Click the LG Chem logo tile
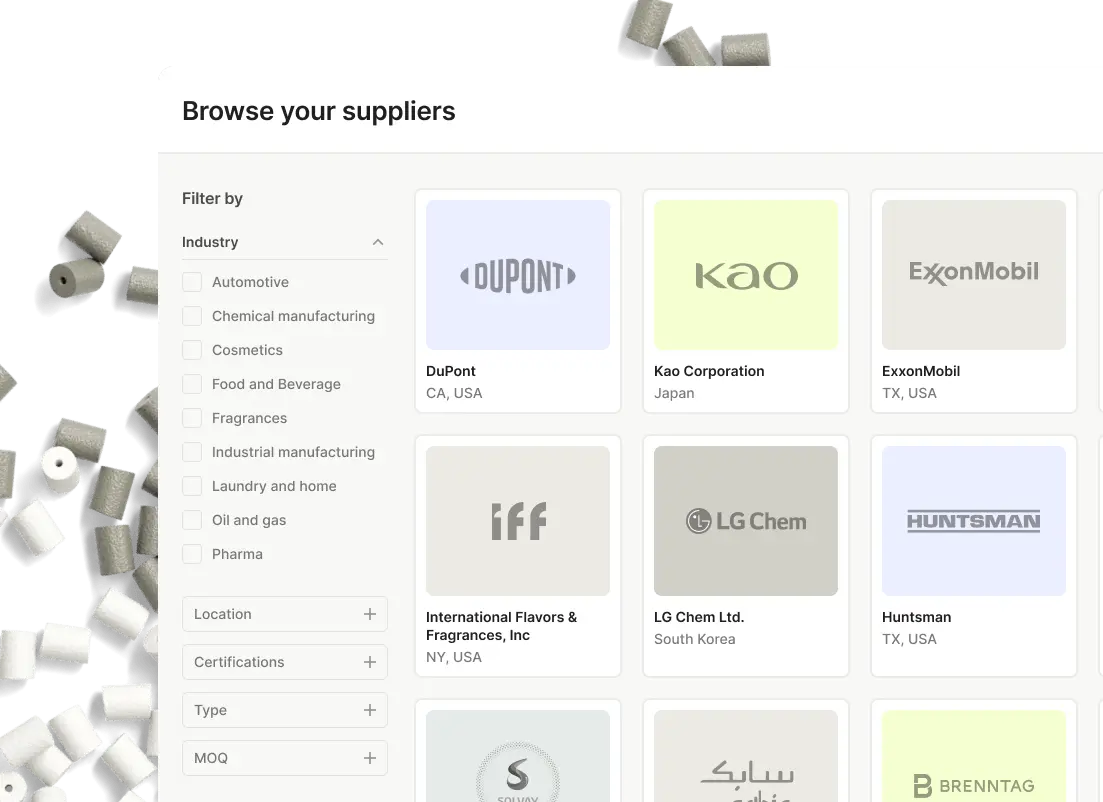The height and width of the screenshot is (802, 1103). [746, 521]
